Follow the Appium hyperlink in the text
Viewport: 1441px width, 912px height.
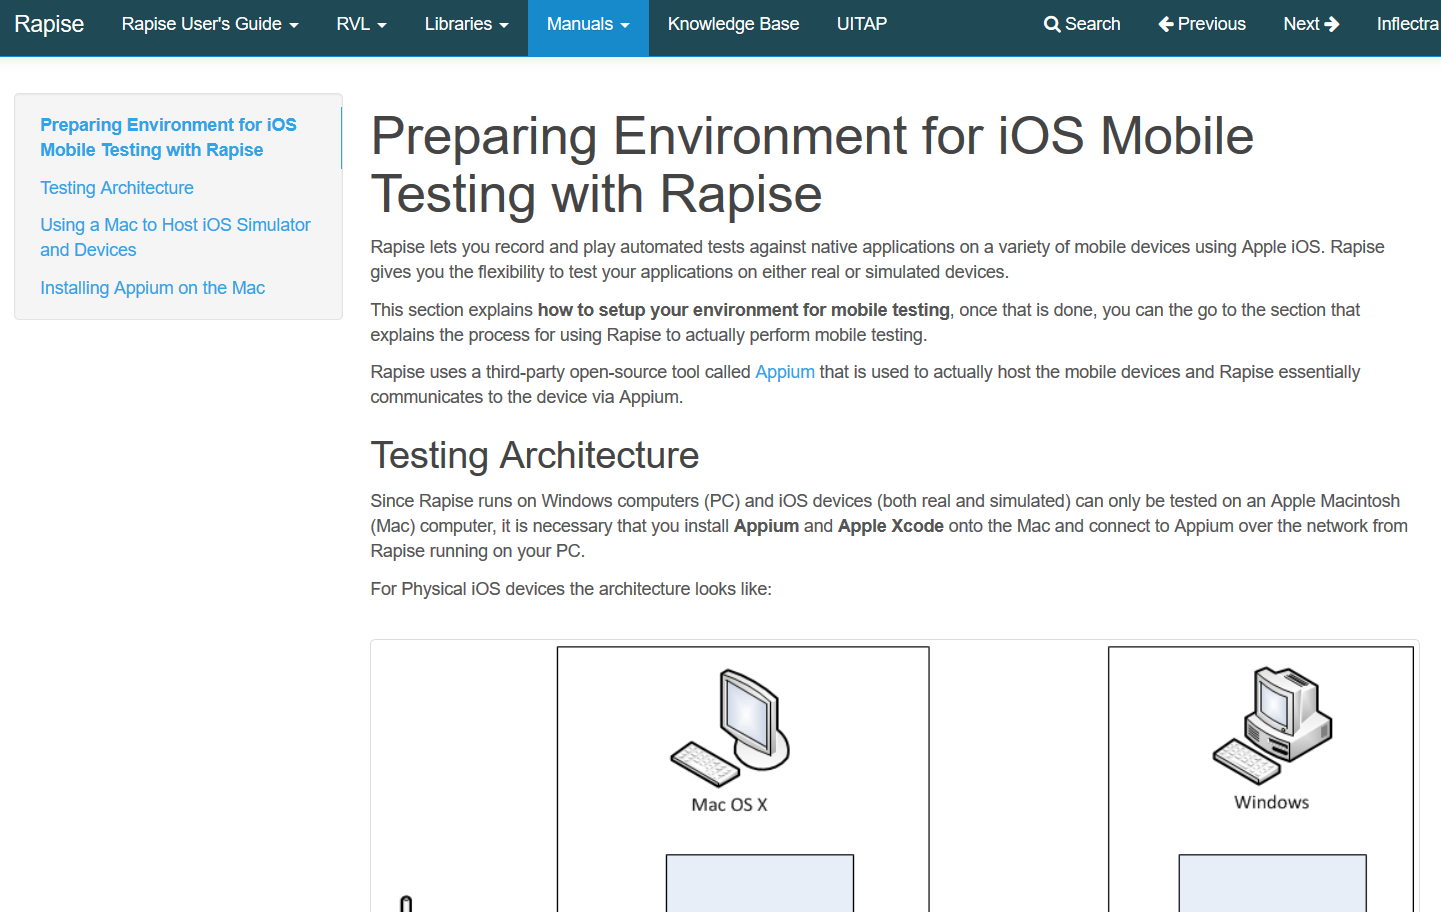pyautogui.click(x=784, y=372)
